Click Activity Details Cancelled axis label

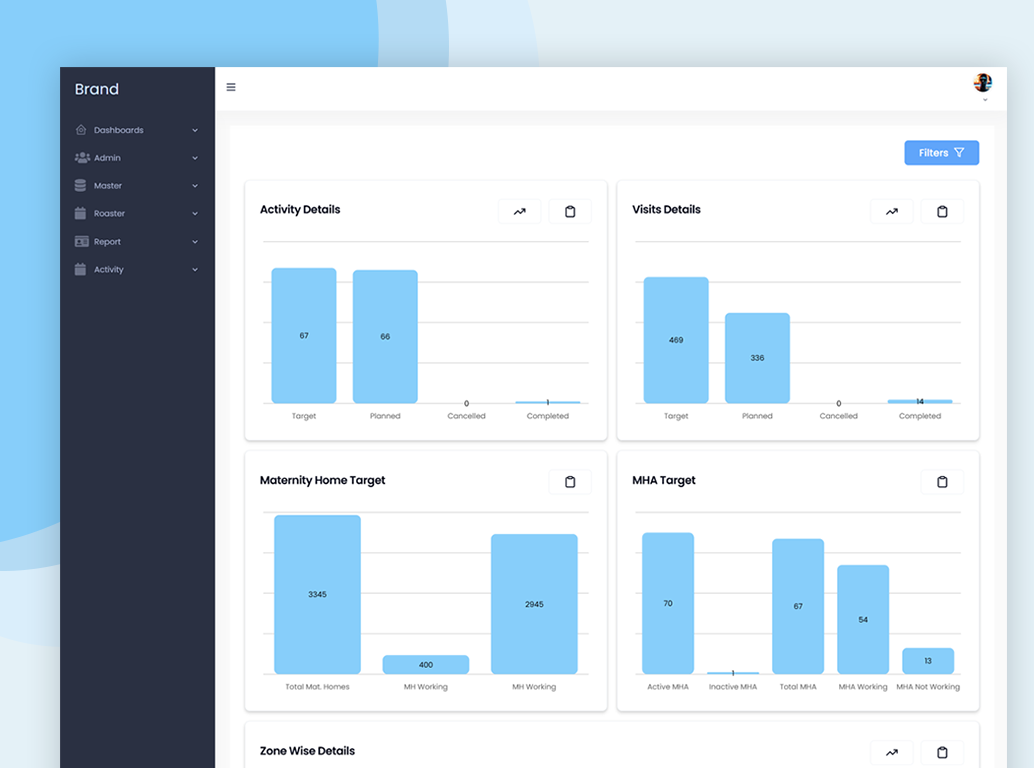point(466,416)
